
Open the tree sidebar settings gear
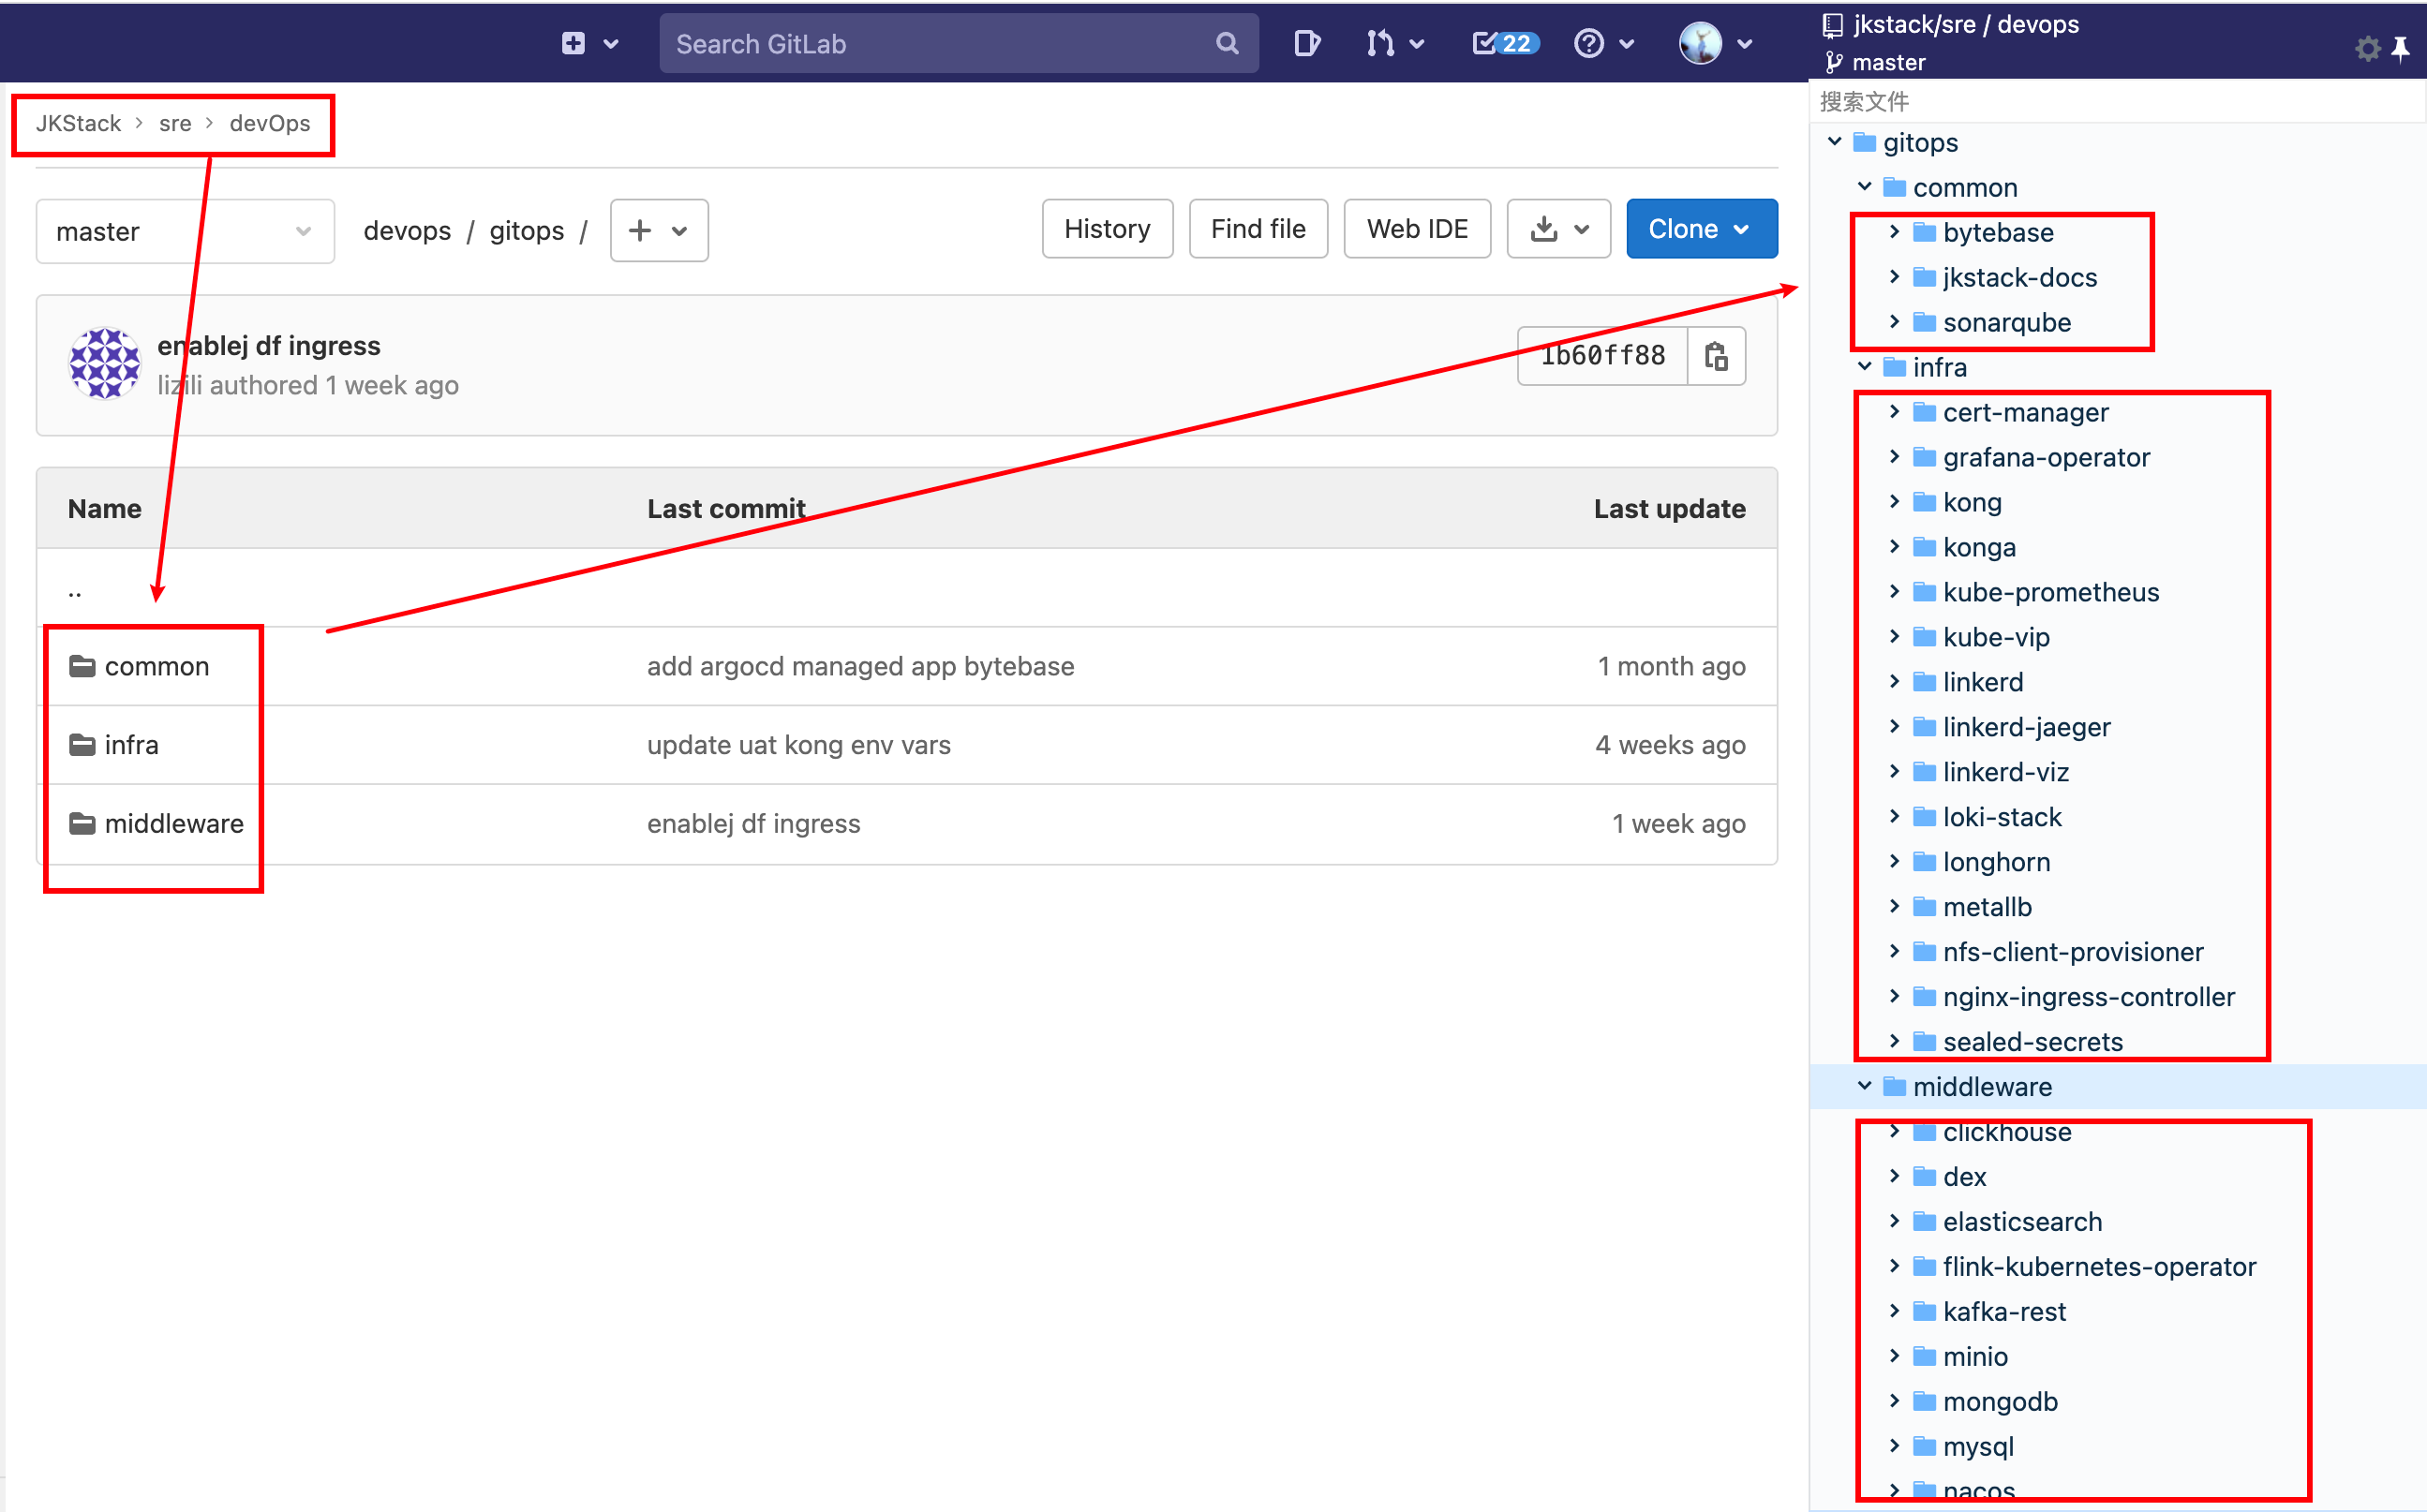(2366, 49)
